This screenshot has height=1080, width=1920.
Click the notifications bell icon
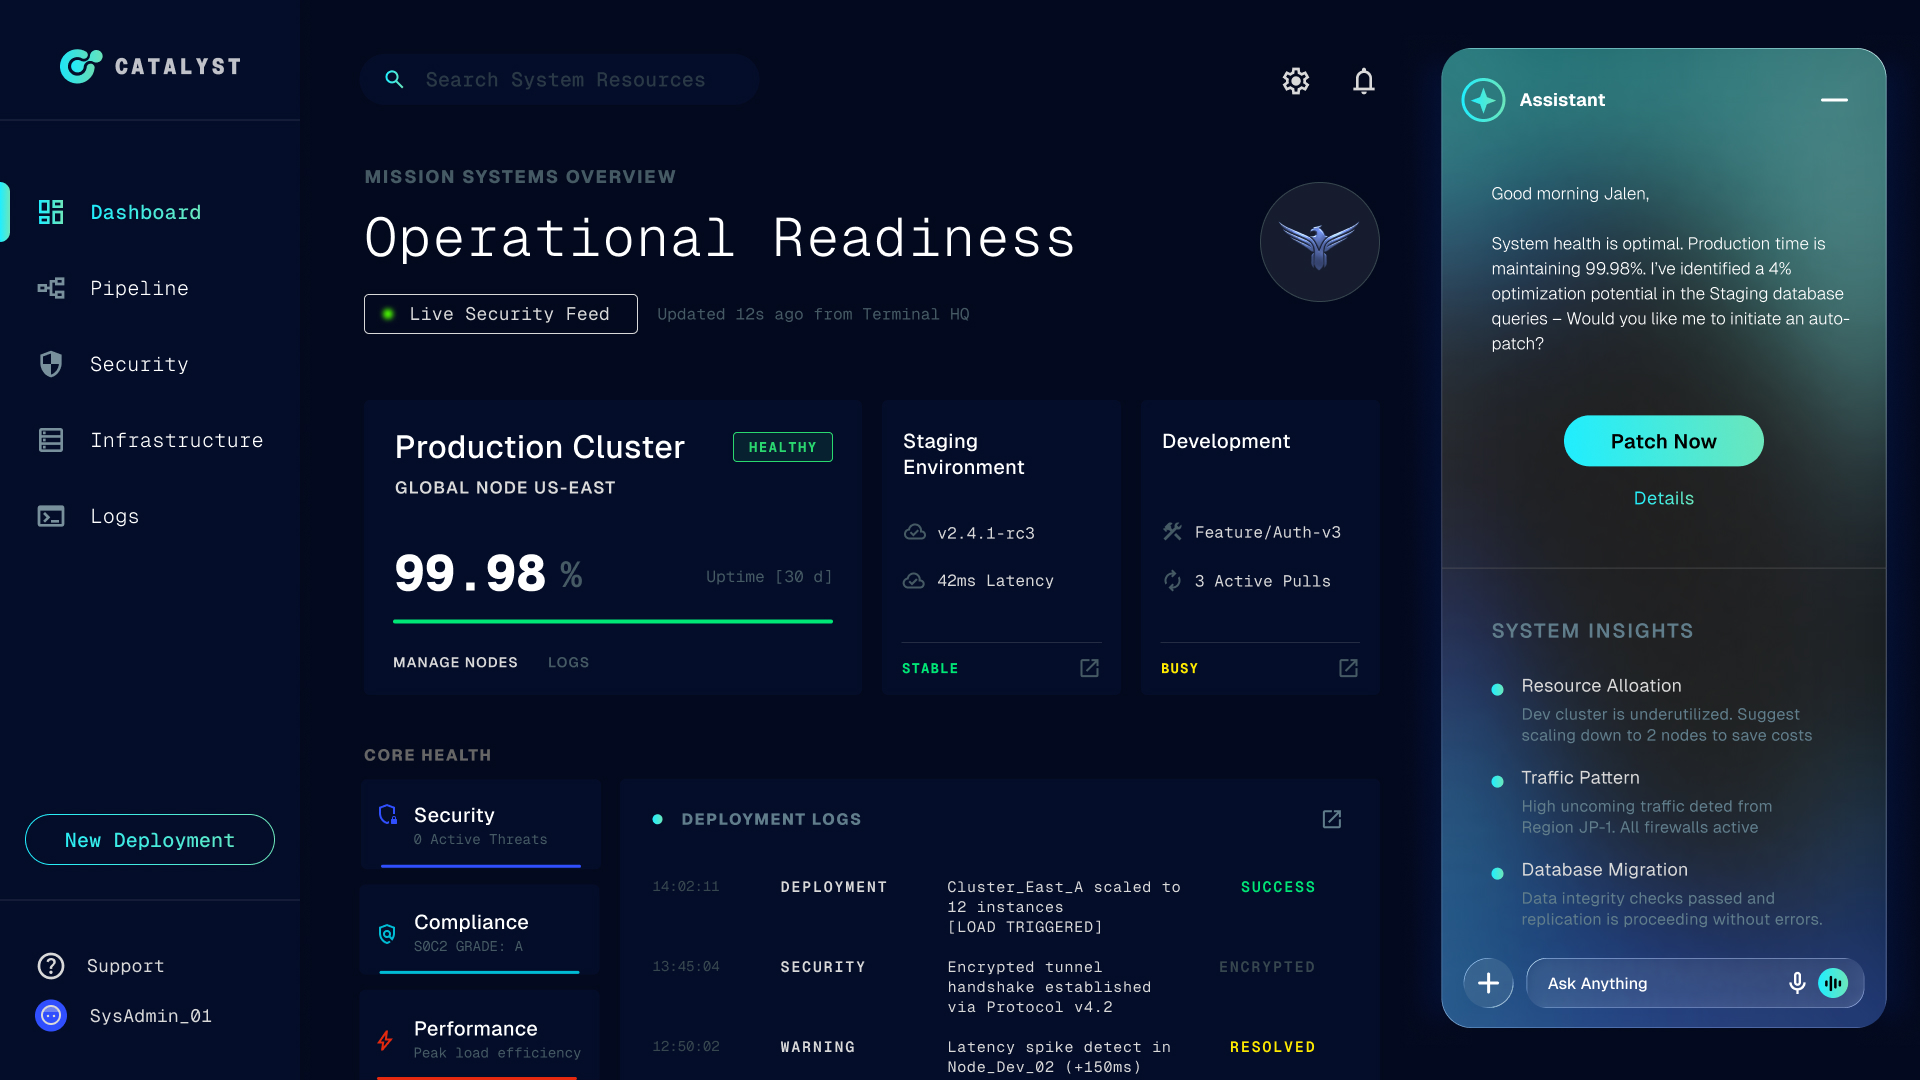pyautogui.click(x=1364, y=81)
